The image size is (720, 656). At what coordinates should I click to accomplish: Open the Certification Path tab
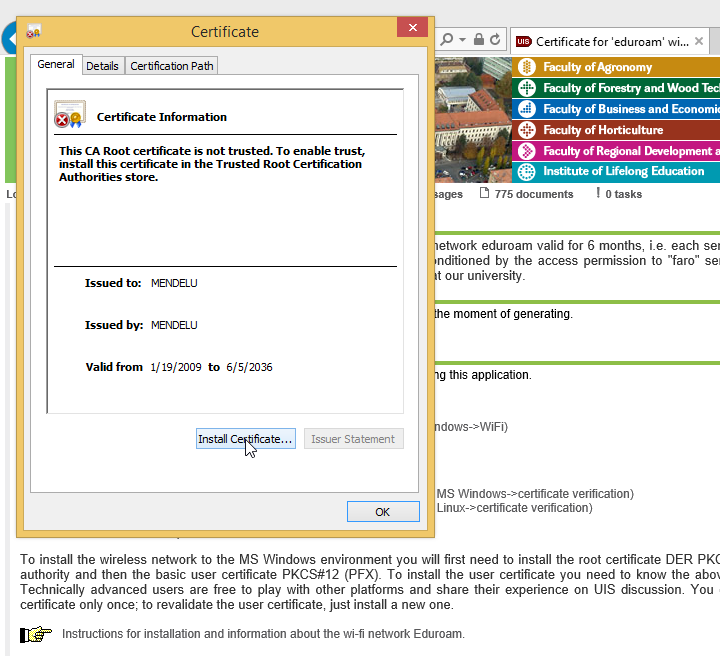(172, 66)
